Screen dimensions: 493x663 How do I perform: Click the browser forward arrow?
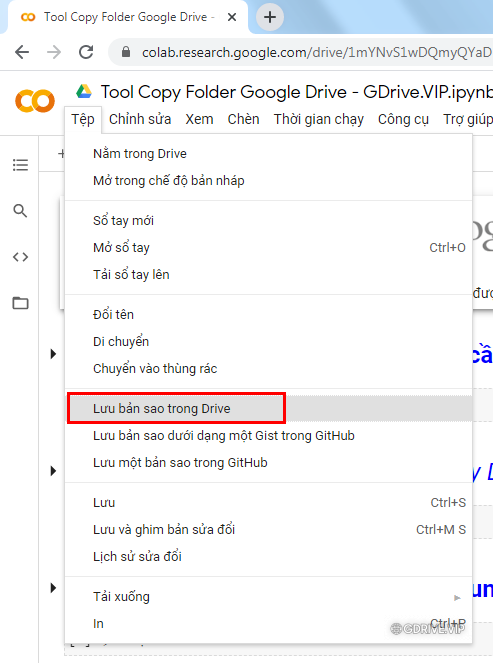[54, 52]
